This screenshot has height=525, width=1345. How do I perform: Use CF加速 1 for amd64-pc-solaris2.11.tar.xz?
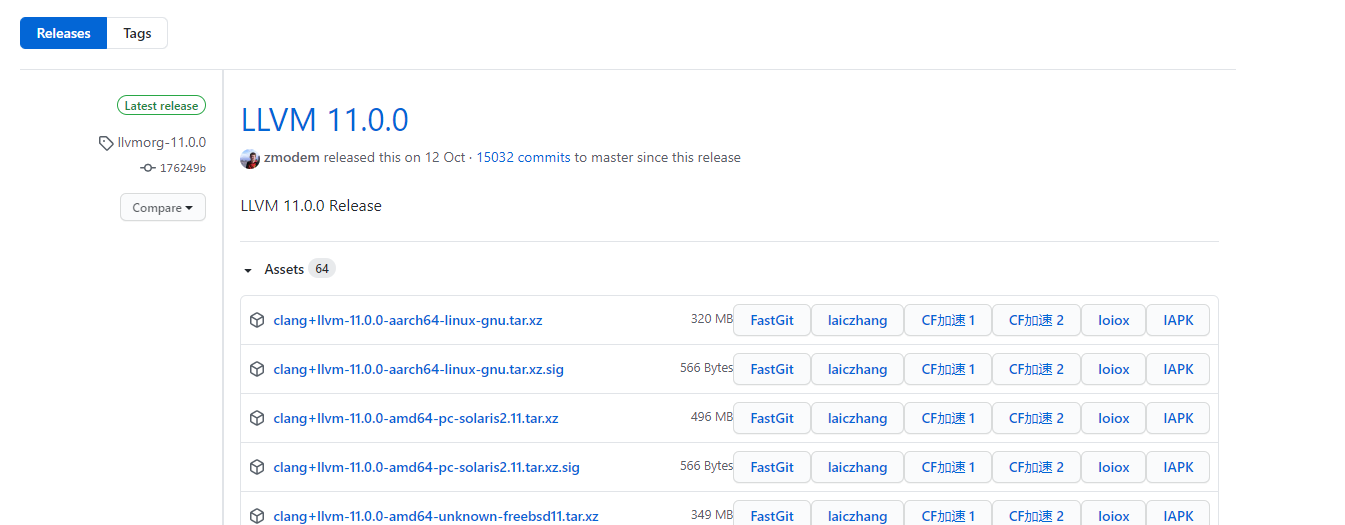pos(948,418)
